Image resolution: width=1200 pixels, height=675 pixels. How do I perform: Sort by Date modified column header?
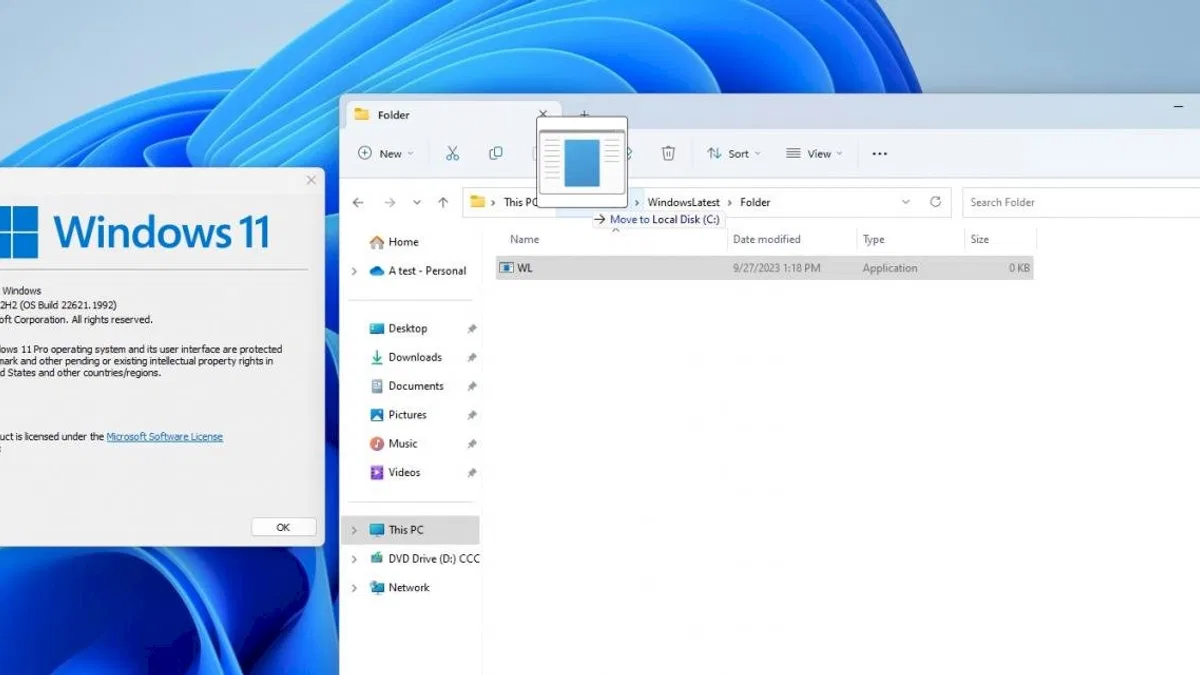coord(766,239)
